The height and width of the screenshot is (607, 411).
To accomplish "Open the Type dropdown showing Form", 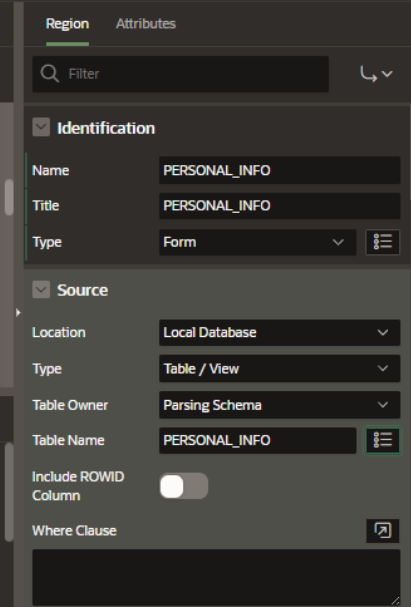I will [257, 242].
